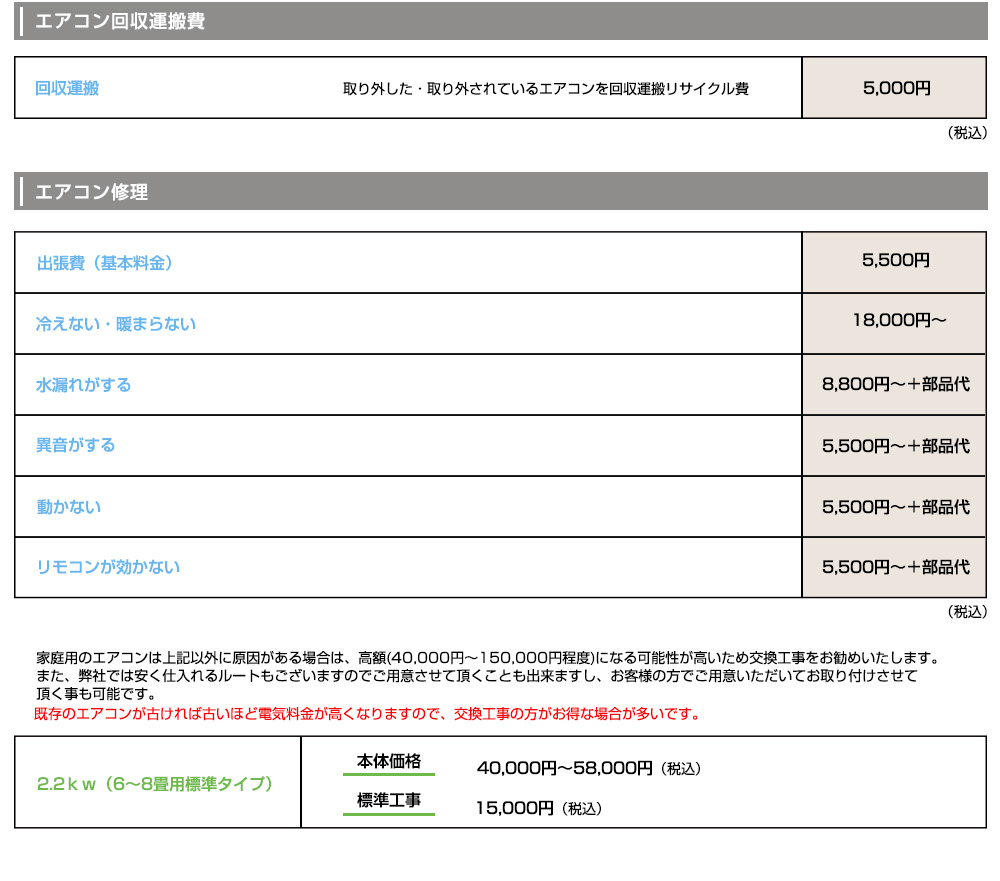This screenshot has height=881, width=1000.
Task: Click the 15,000円 installation price text
Action: pos(515,806)
